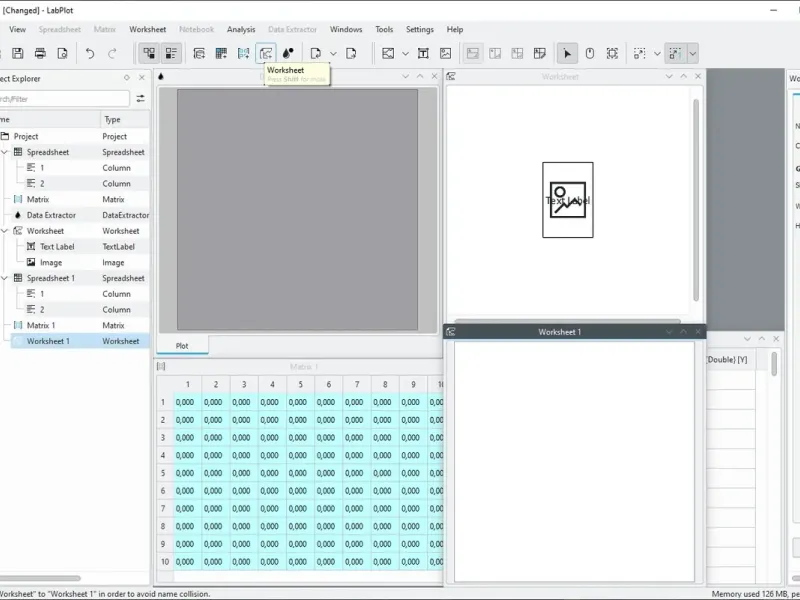Click the break layout toolbar icon

pos(540,54)
